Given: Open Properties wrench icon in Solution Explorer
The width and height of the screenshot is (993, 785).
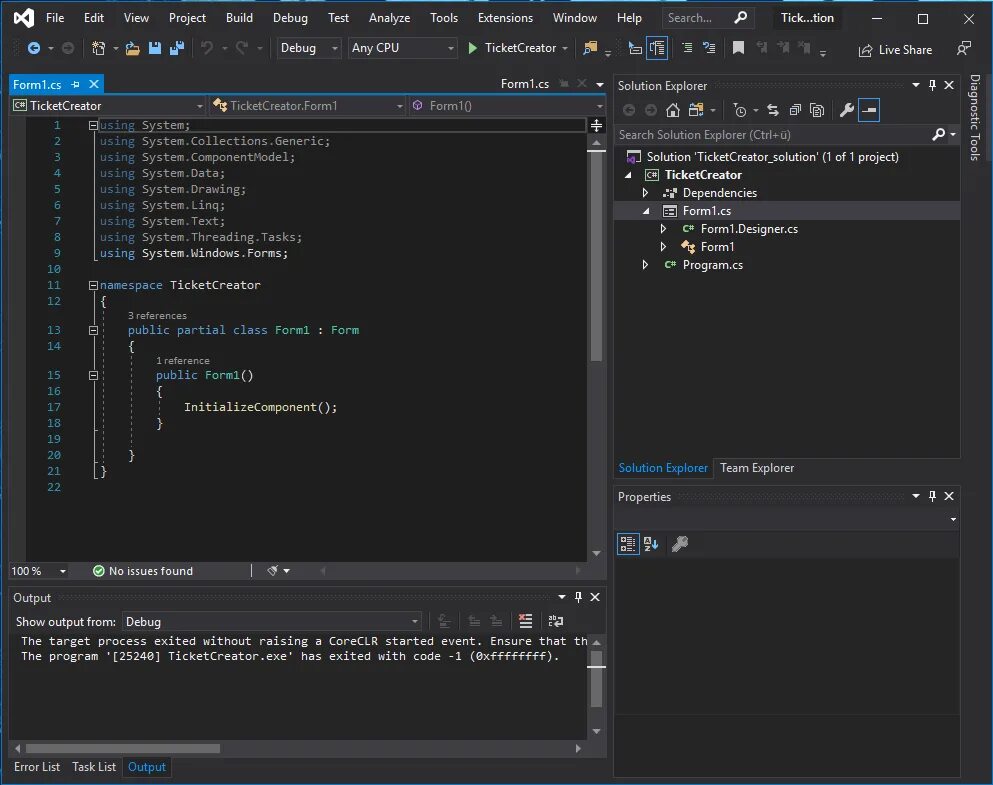Looking at the screenshot, I should pos(847,110).
